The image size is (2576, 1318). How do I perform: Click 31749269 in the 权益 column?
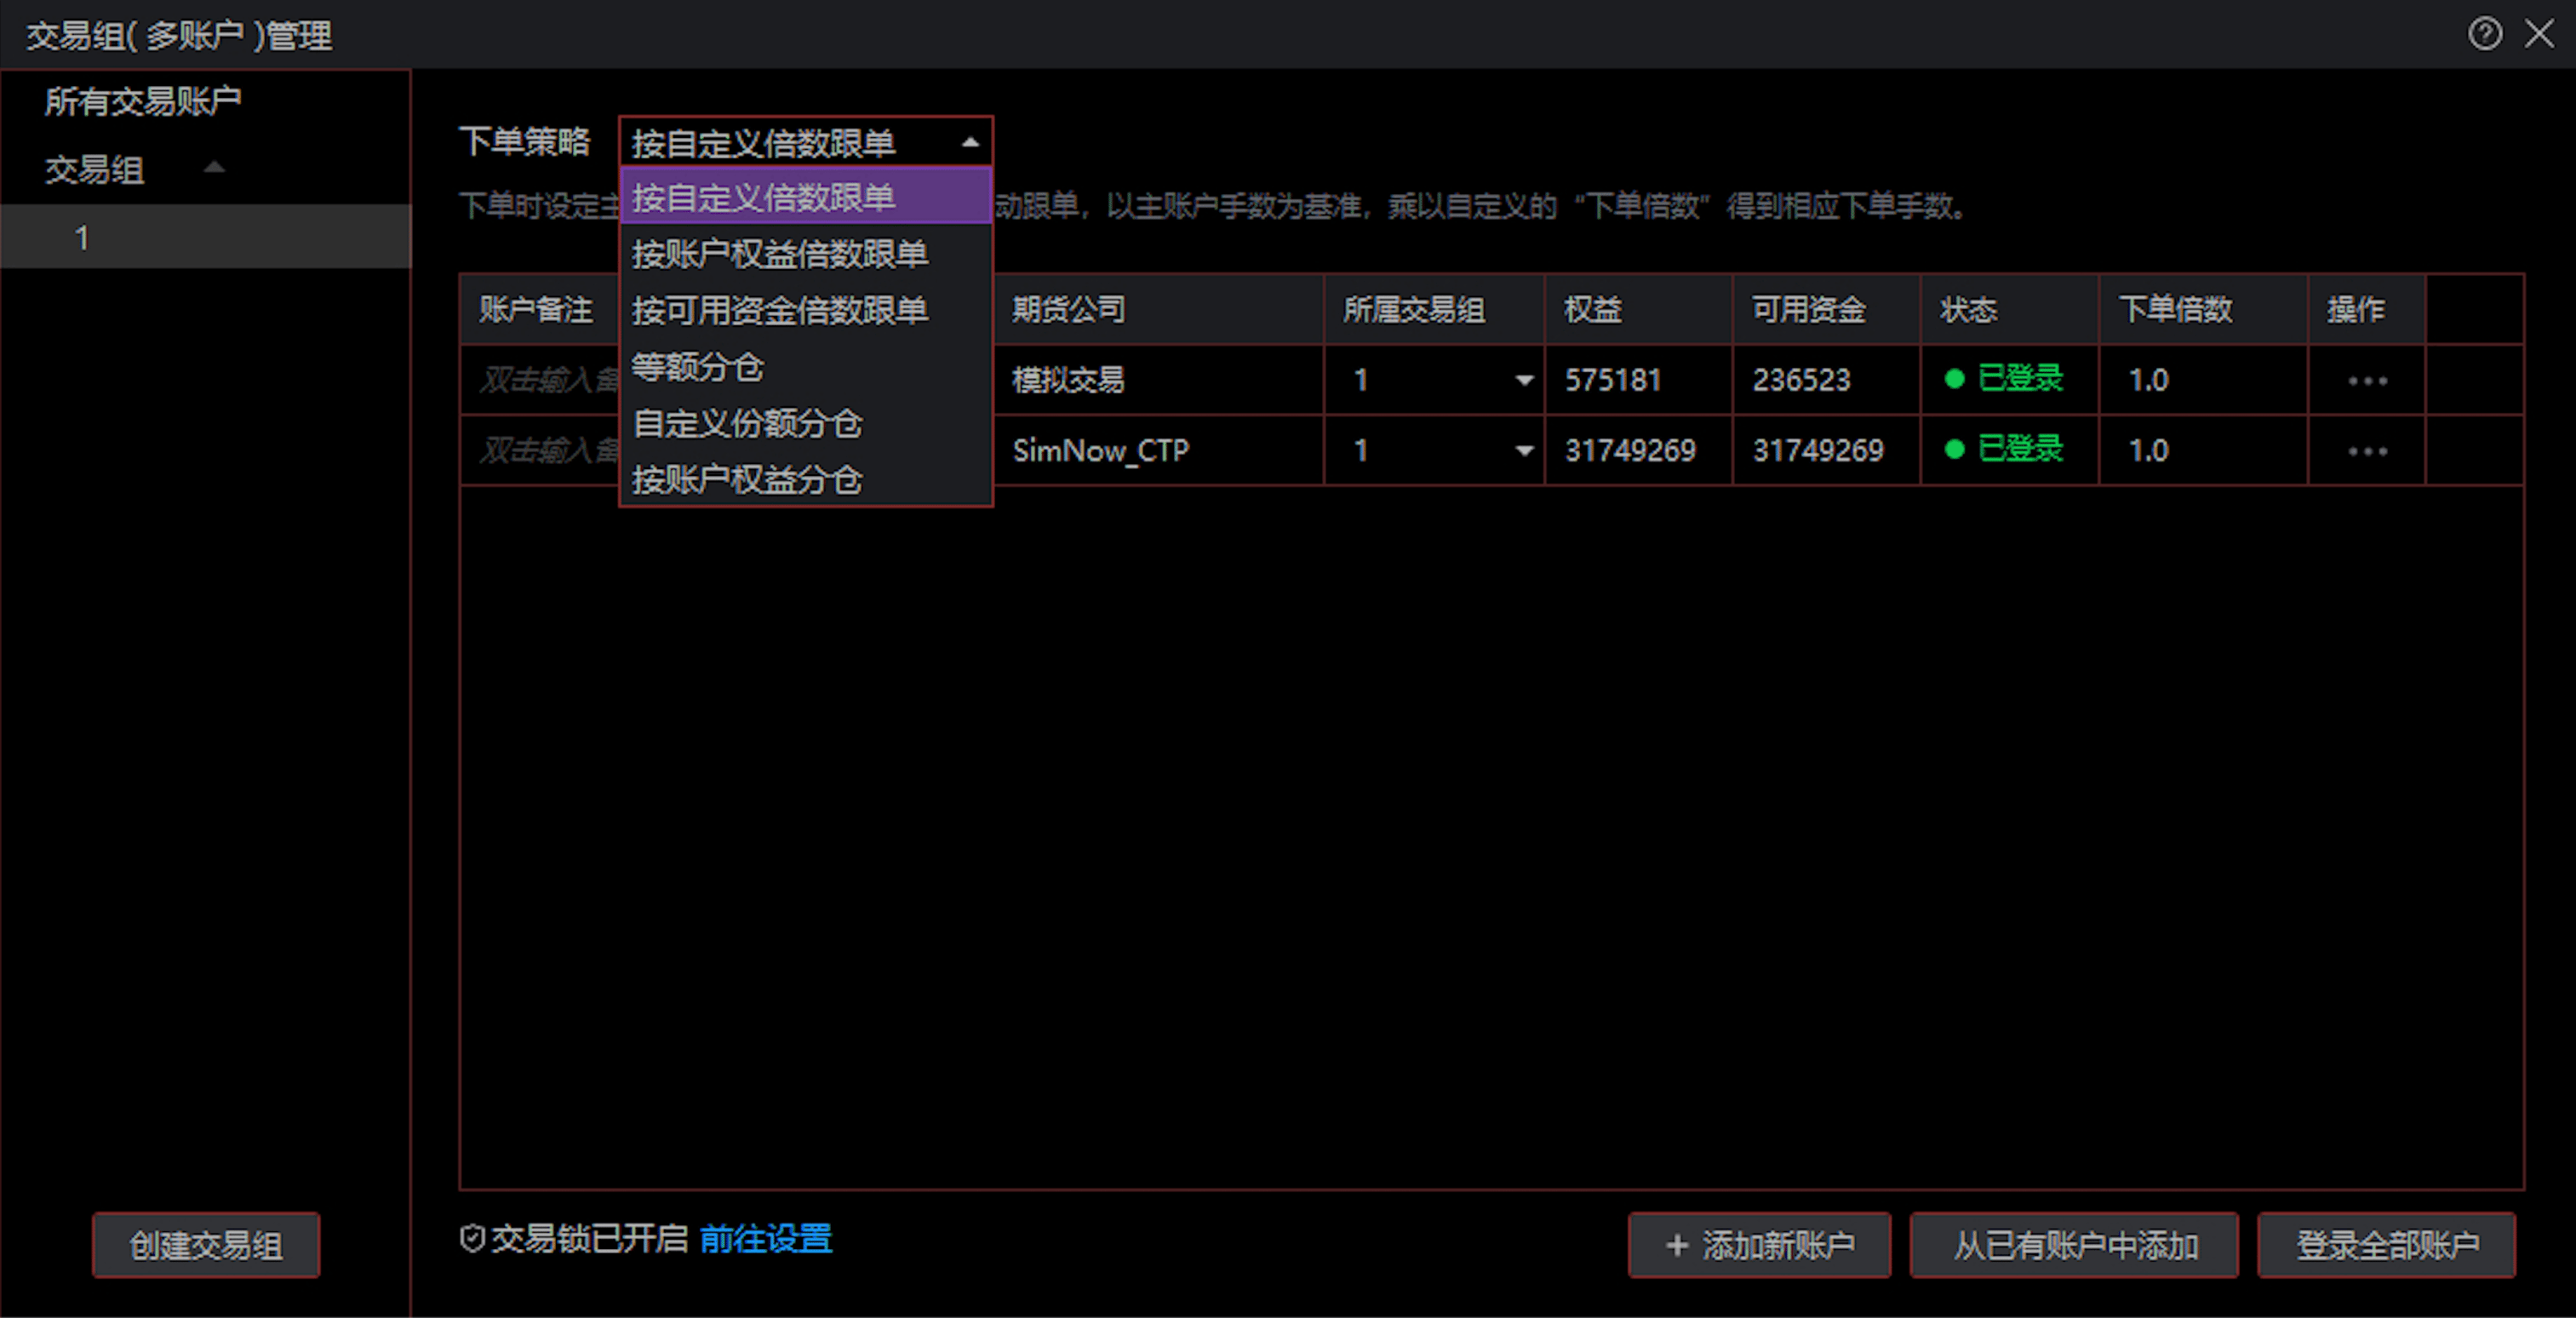click(1630, 450)
